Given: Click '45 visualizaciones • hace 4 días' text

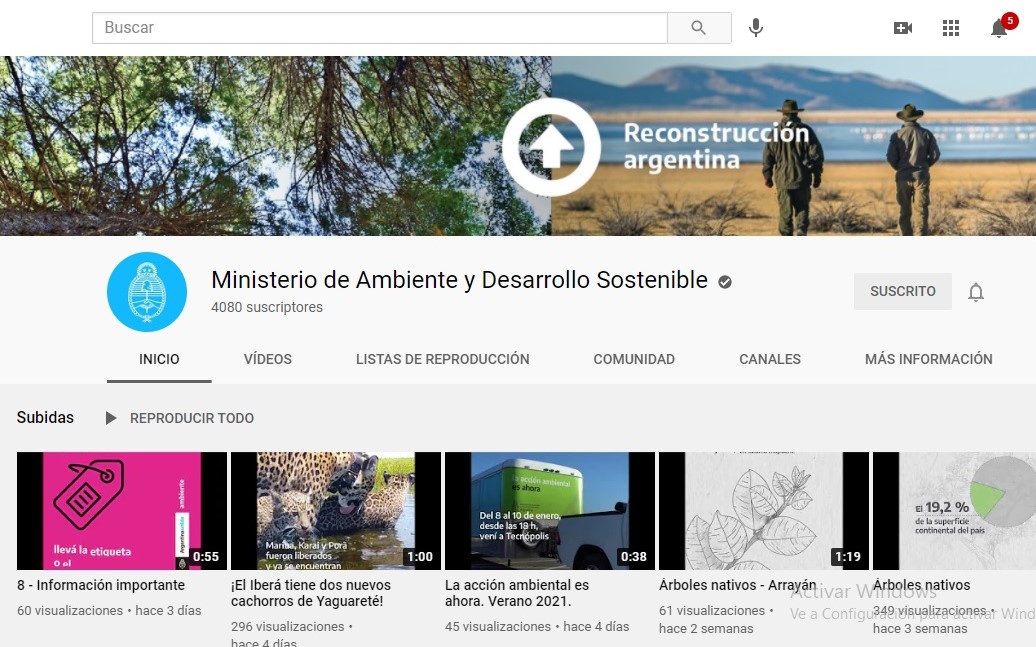Looking at the screenshot, I should [537, 627].
